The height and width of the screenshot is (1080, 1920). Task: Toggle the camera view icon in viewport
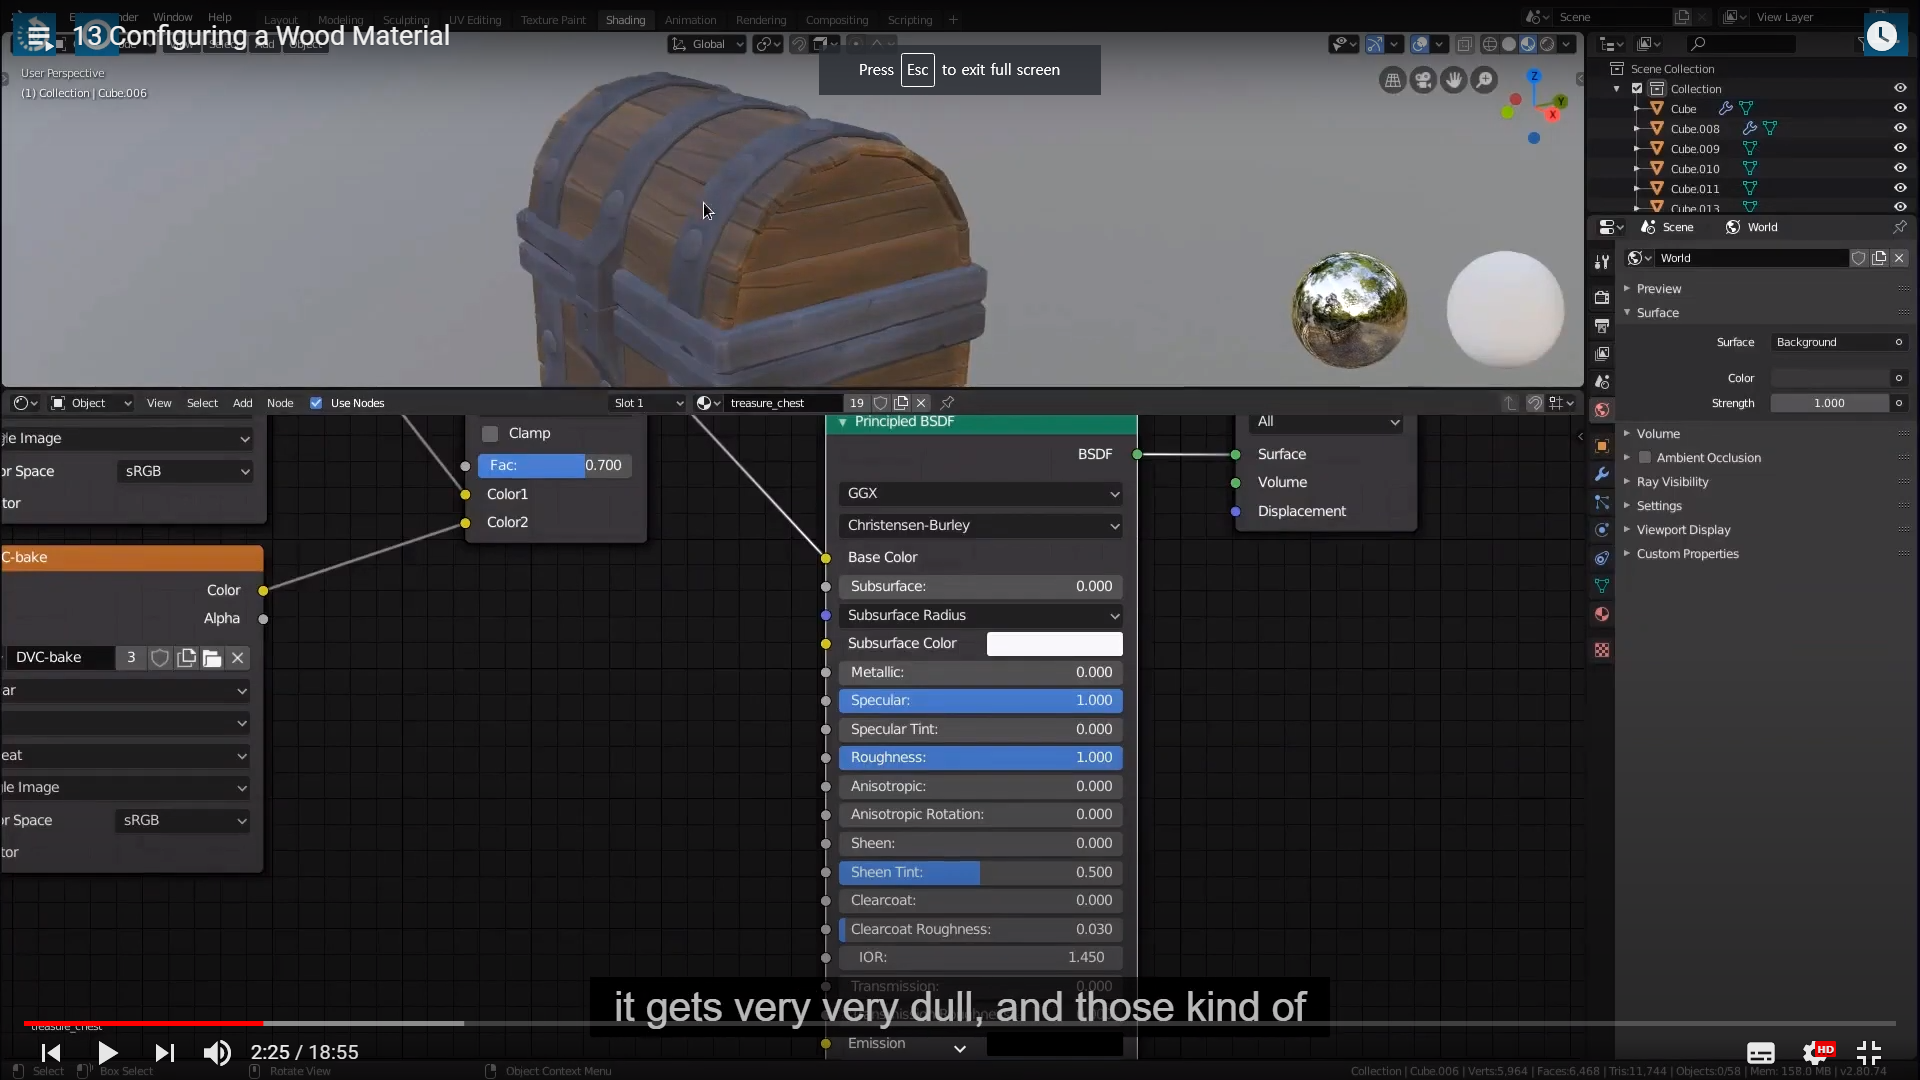[x=1423, y=80]
